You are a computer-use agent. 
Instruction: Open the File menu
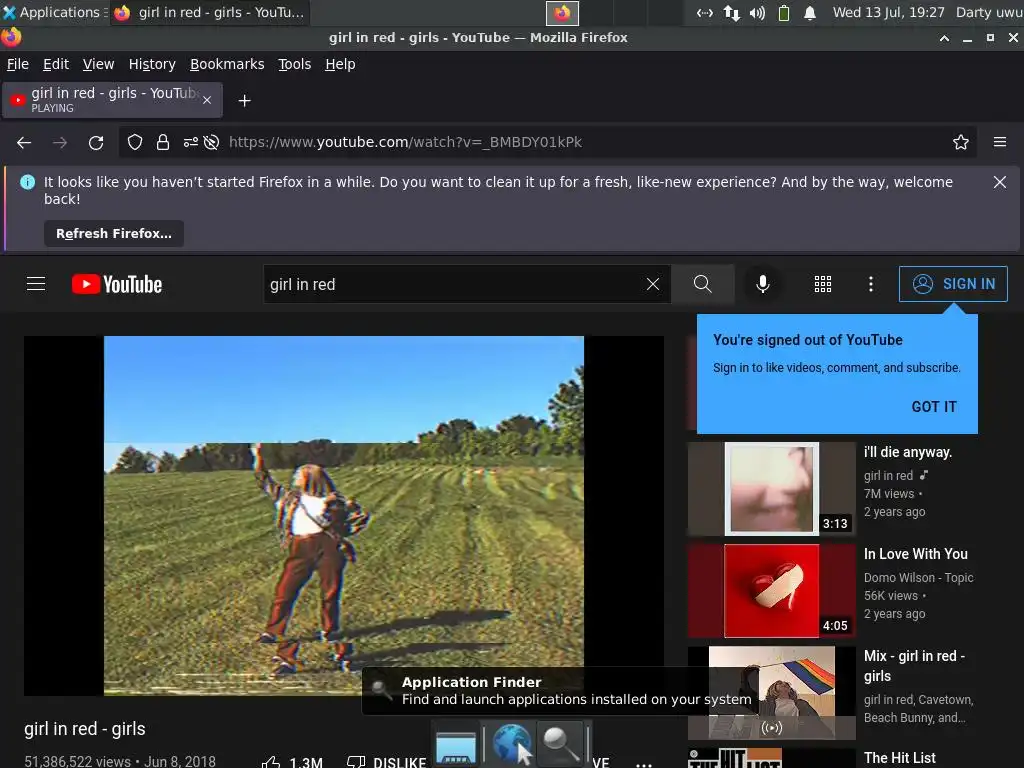18,64
